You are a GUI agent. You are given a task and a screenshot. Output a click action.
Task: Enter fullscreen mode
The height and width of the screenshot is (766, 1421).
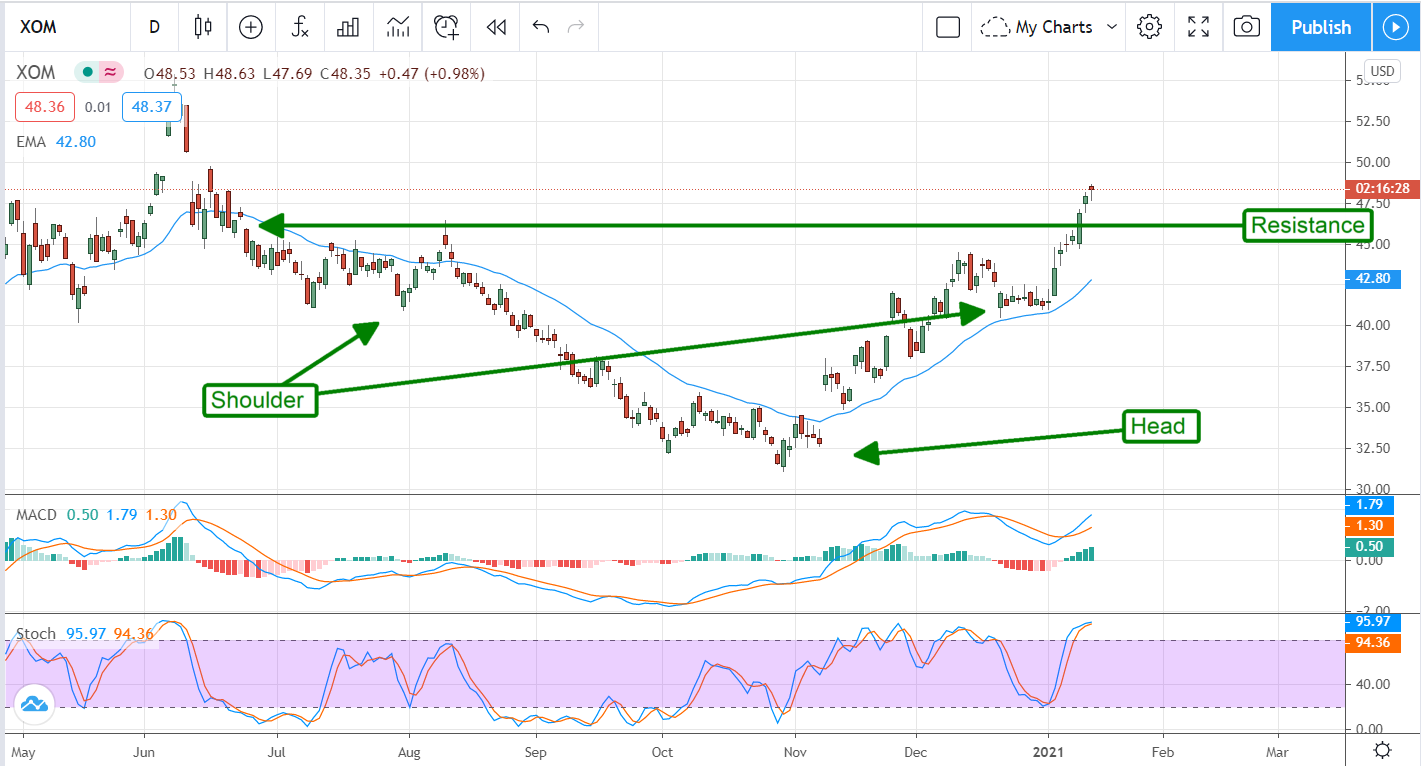coord(1198,27)
